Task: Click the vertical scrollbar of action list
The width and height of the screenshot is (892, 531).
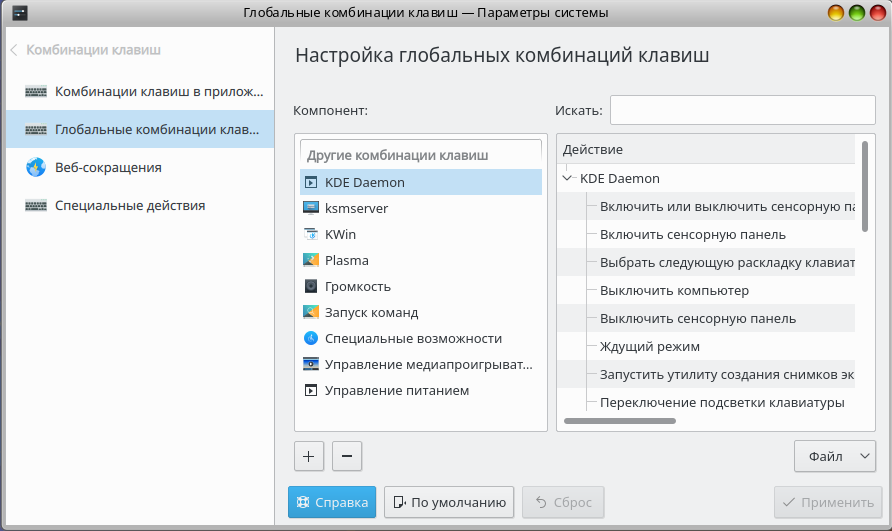Action: pos(865,186)
